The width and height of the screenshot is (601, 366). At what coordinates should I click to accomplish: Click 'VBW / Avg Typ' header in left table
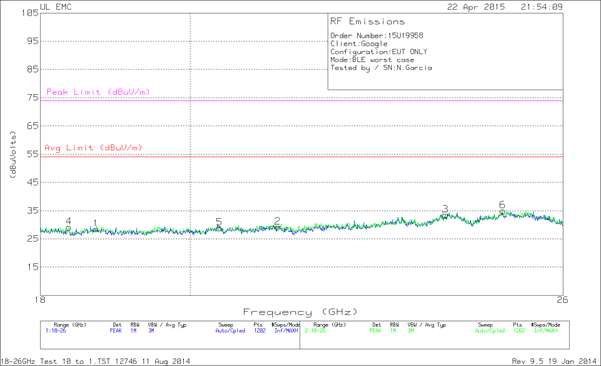tap(167, 325)
